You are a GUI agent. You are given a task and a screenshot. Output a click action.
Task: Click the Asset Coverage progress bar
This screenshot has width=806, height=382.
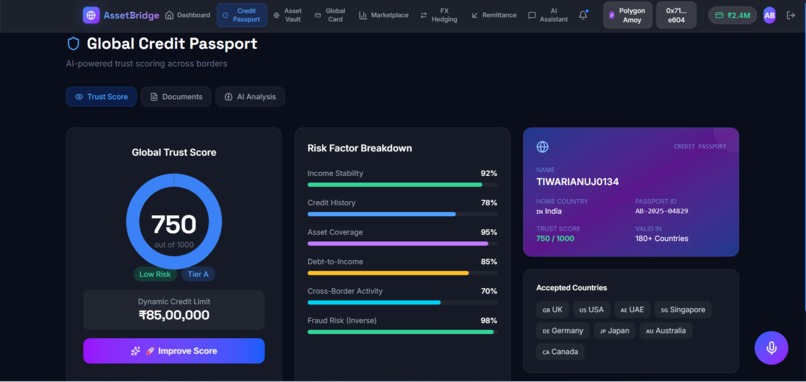(402, 244)
